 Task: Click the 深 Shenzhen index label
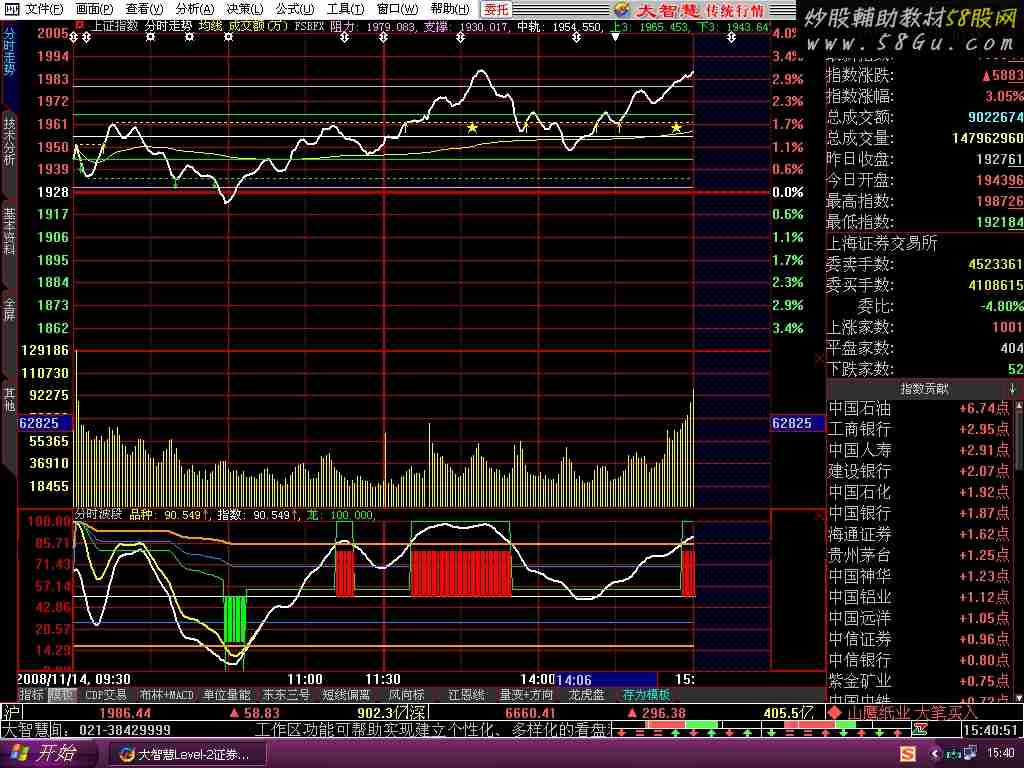(419, 712)
